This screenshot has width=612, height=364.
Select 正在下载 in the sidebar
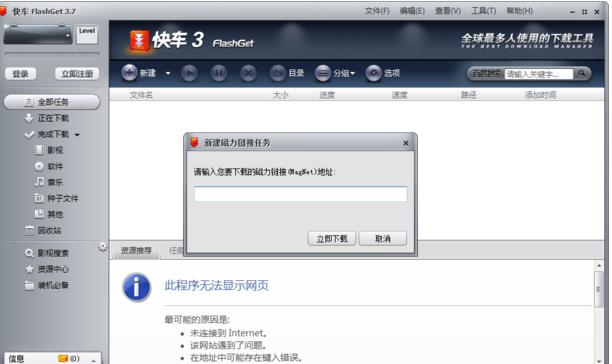point(53,118)
